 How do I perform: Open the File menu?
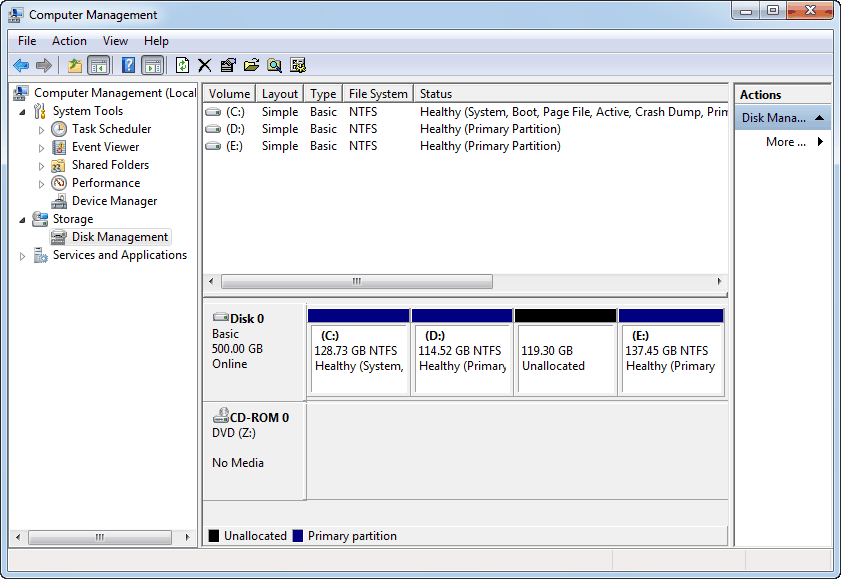coord(27,41)
